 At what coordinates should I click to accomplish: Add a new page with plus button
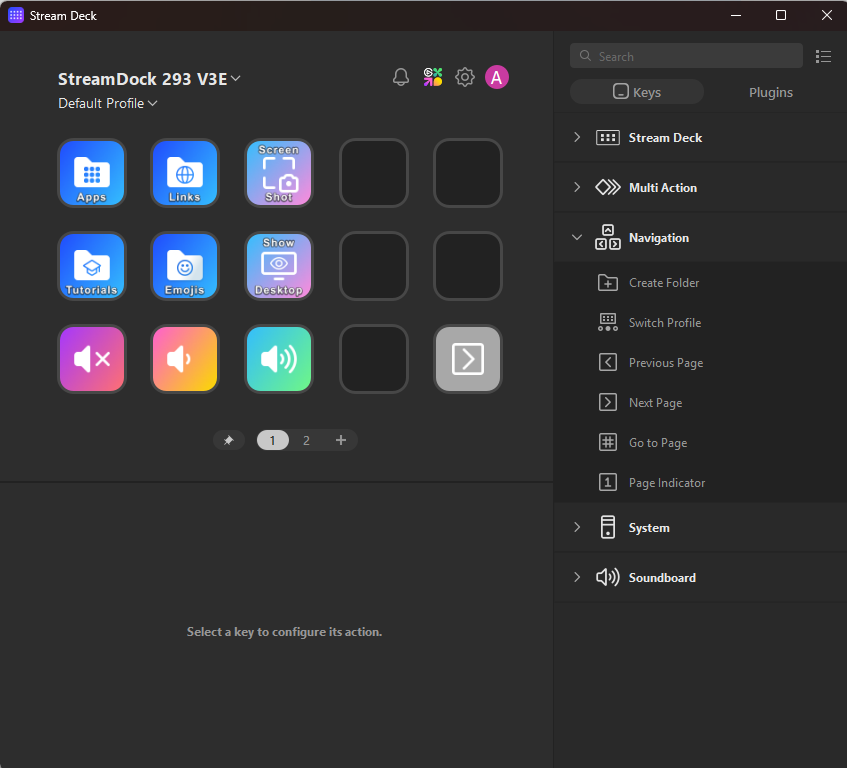click(340, 440)
